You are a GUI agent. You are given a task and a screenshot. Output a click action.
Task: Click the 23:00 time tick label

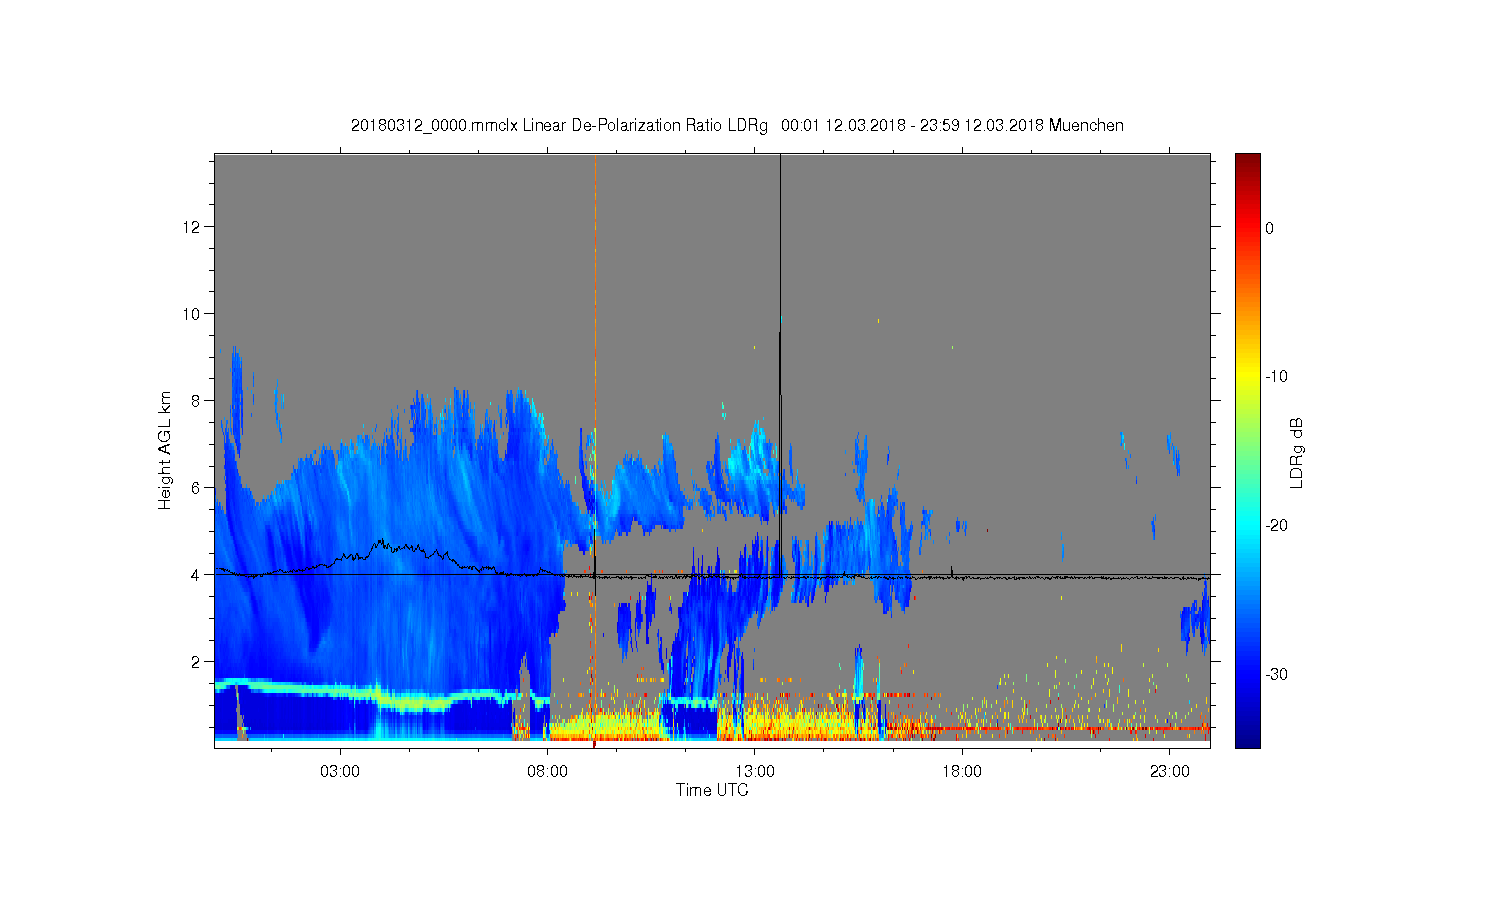pyautogui.click(x=1170, y=772)
